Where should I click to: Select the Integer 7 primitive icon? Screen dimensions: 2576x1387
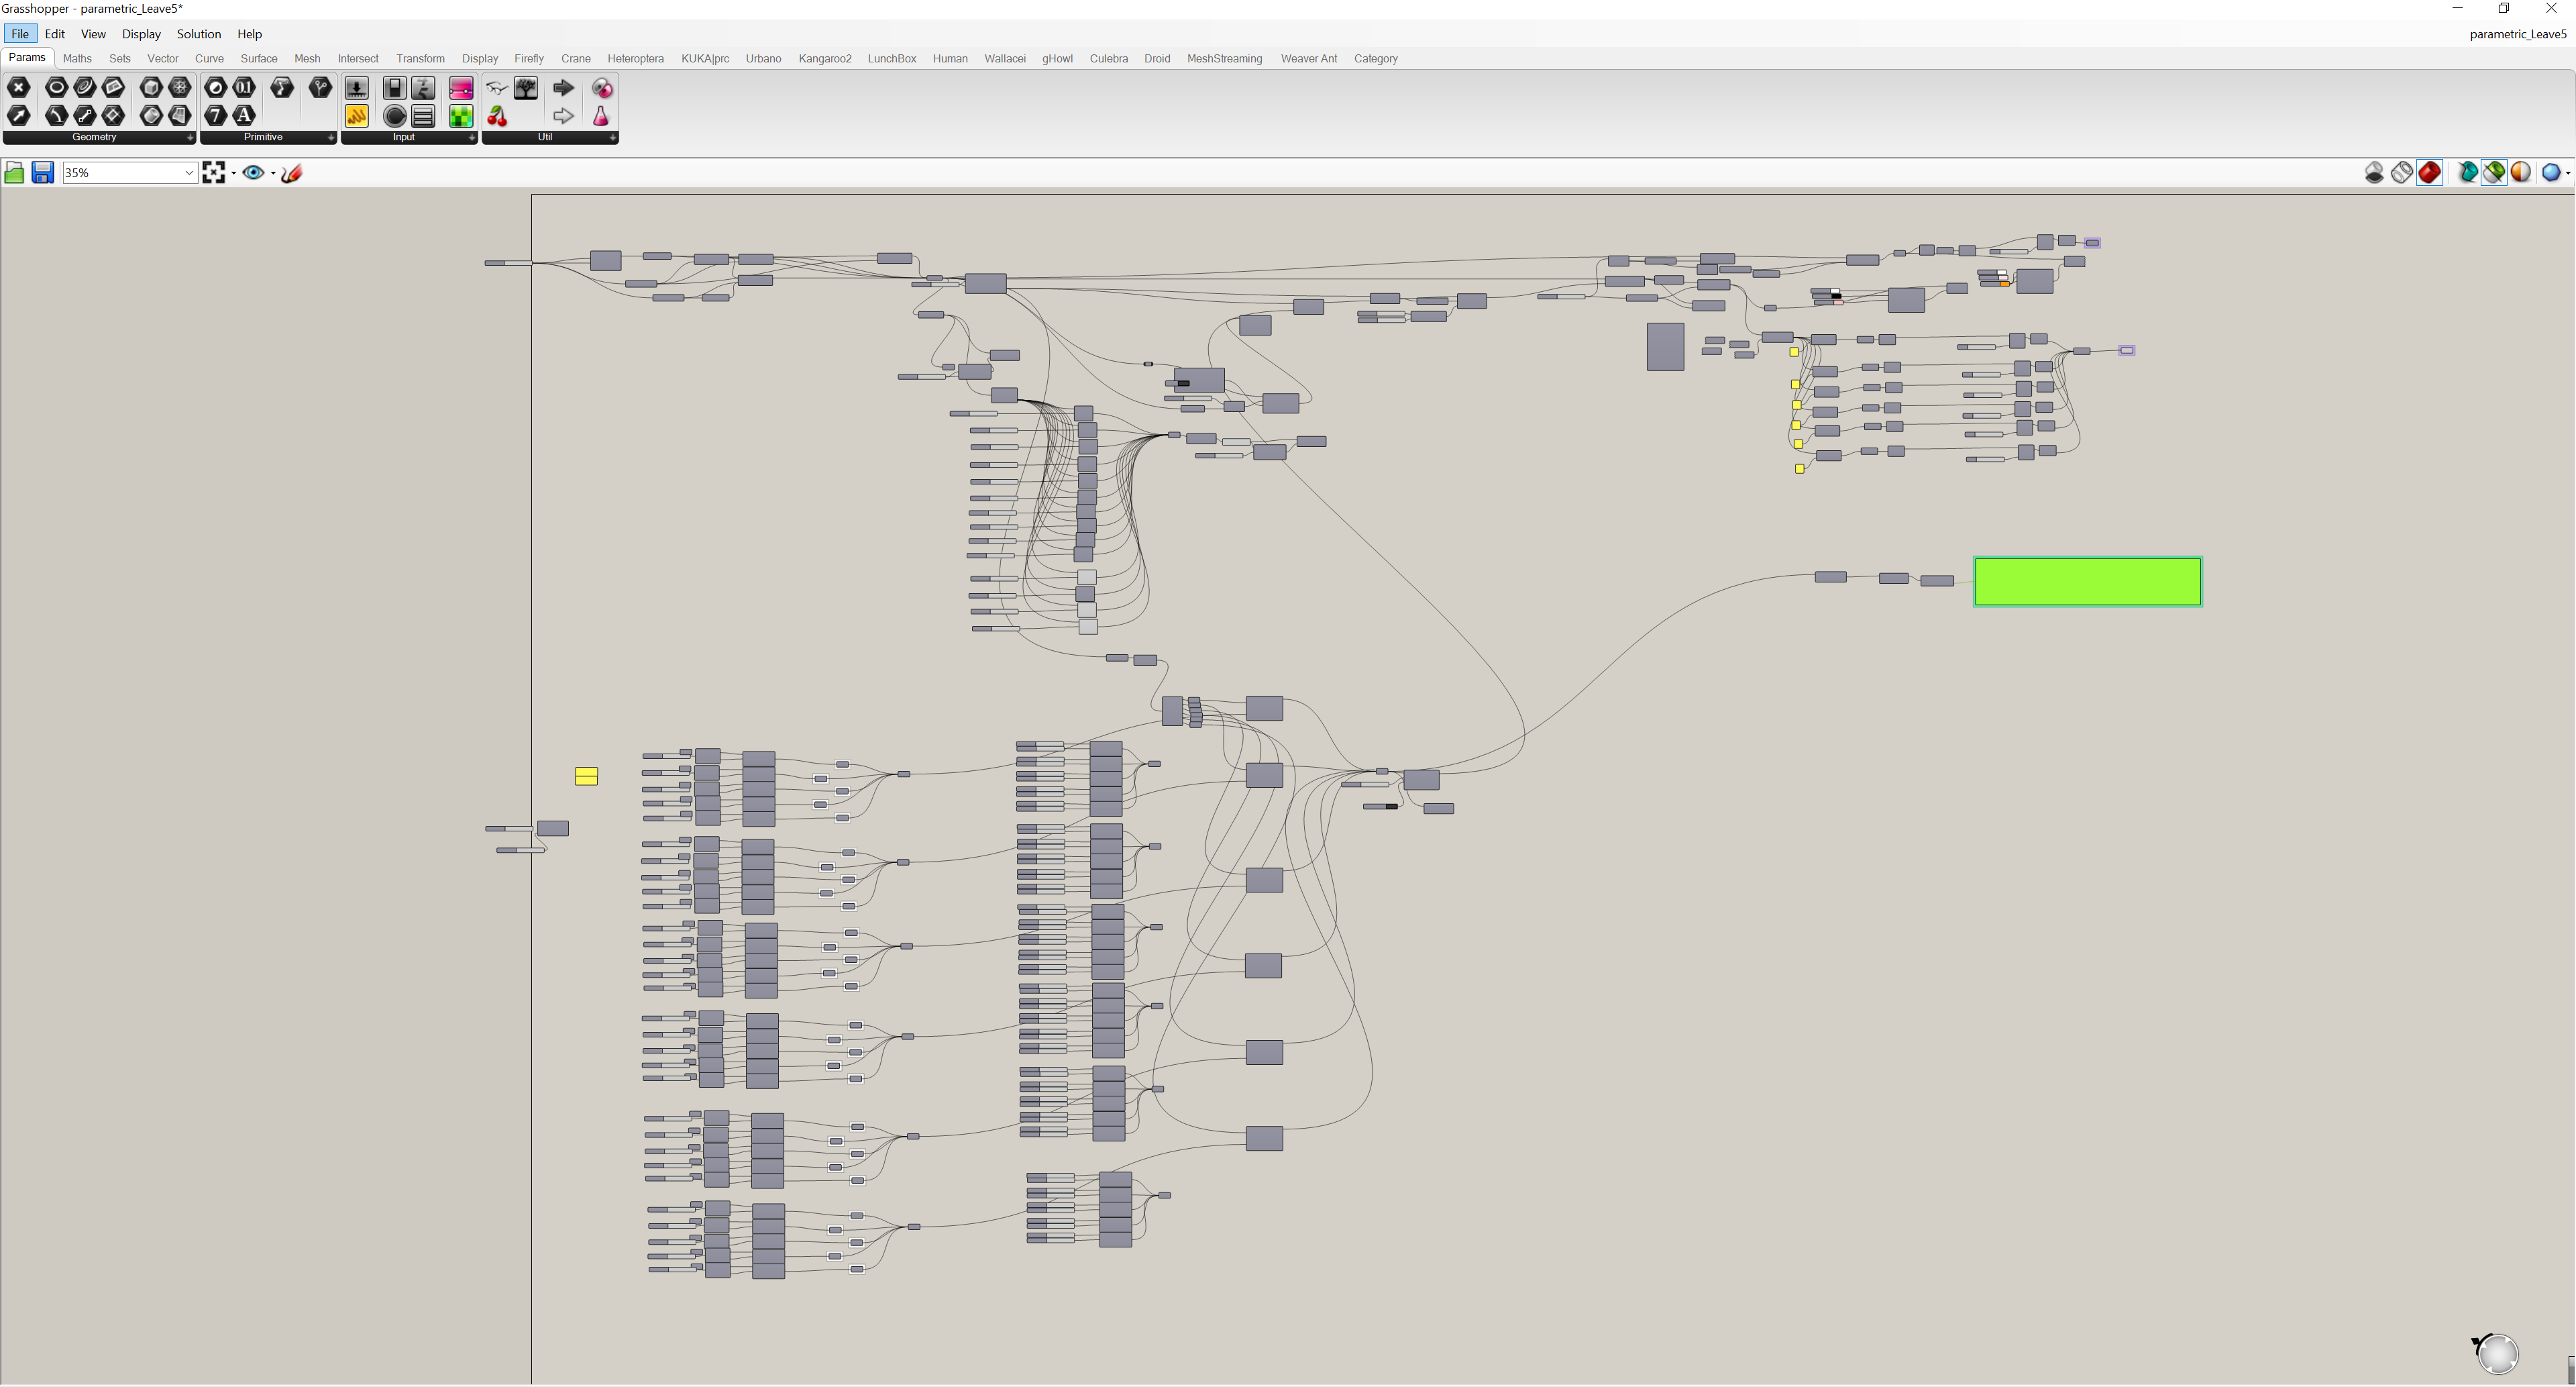coord(216,116)
